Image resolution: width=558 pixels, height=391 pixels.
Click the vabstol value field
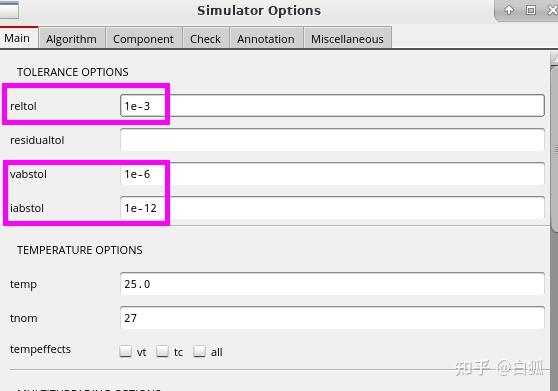[x=332, y=174]
